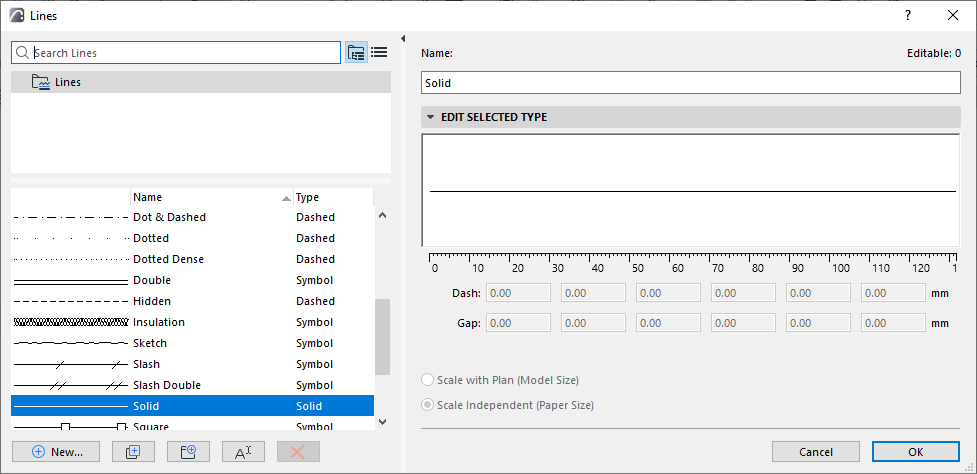Collapse left panel with the small arrow
The image size is (977, 474).
(x=402, y=39)
